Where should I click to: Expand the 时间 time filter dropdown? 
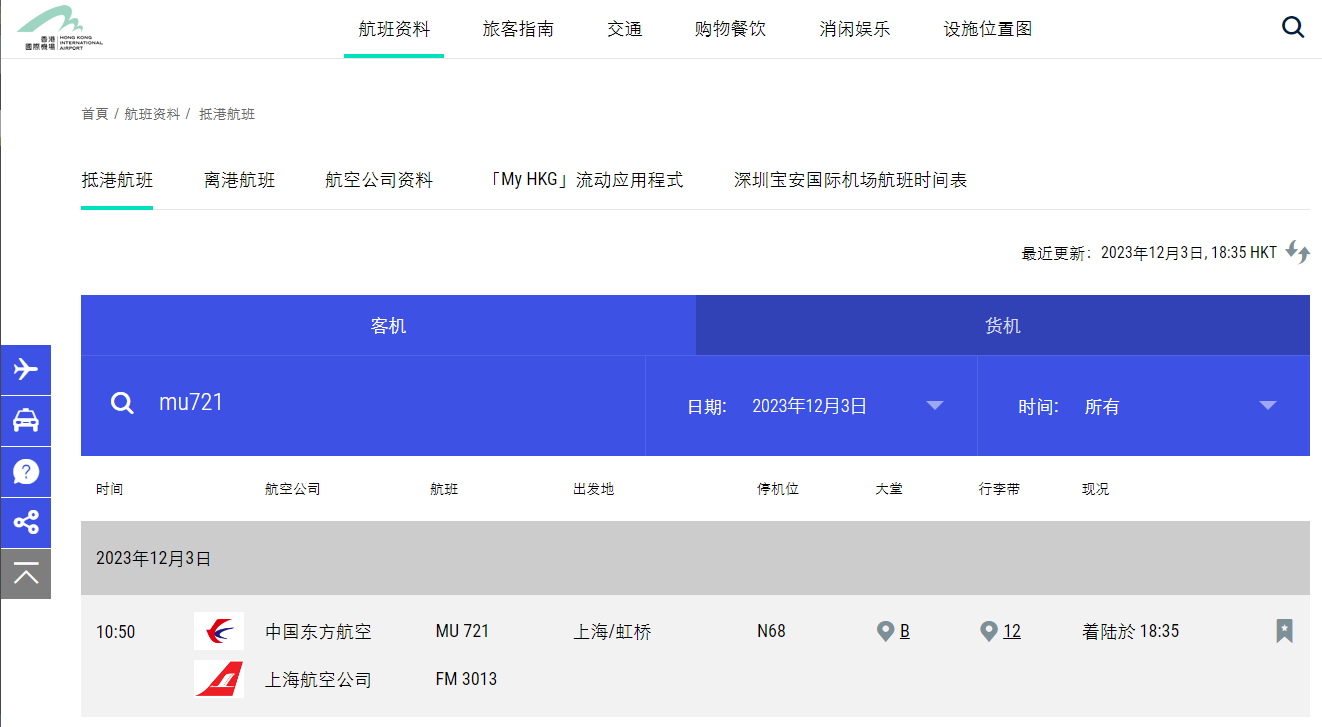coord(1267,406)
